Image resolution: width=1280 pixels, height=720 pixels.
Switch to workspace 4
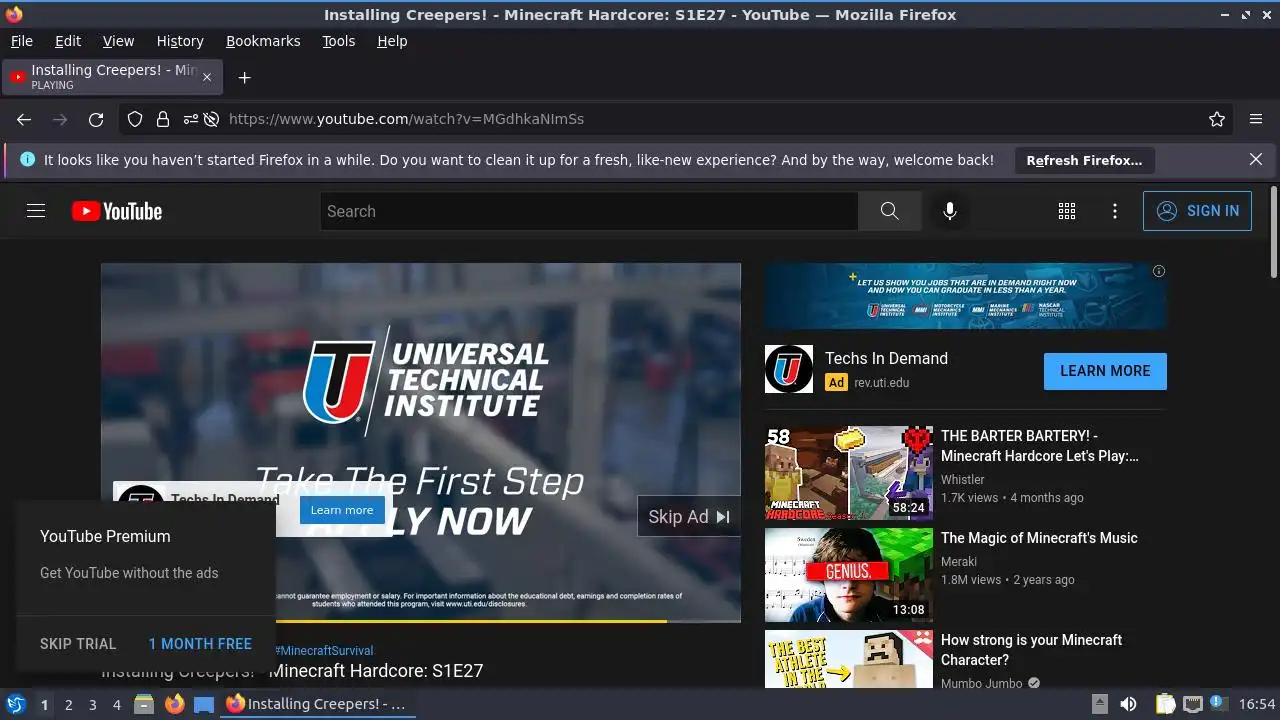(116, 705)
